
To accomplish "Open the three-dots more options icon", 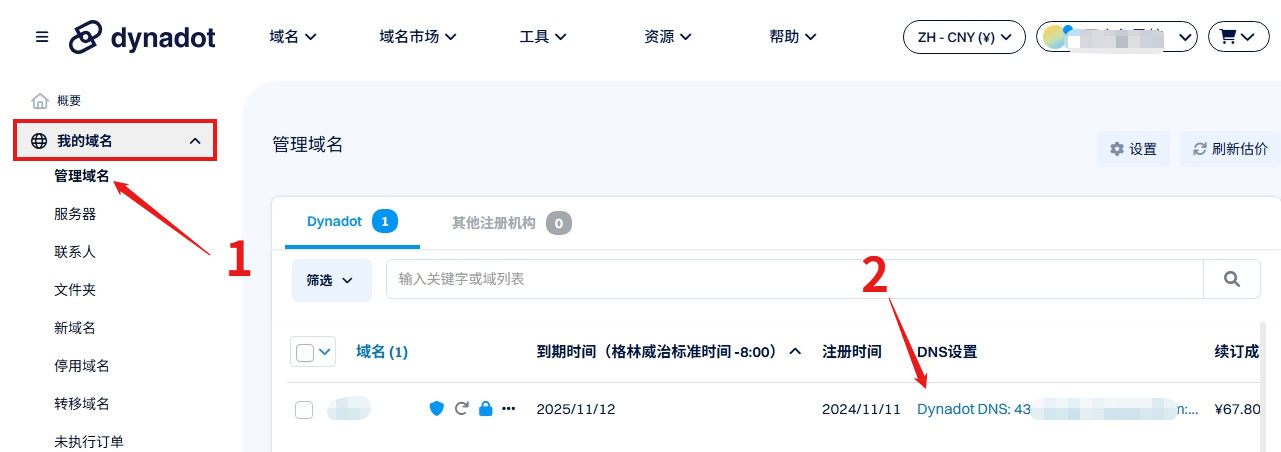I will click(x=509, y=408).
